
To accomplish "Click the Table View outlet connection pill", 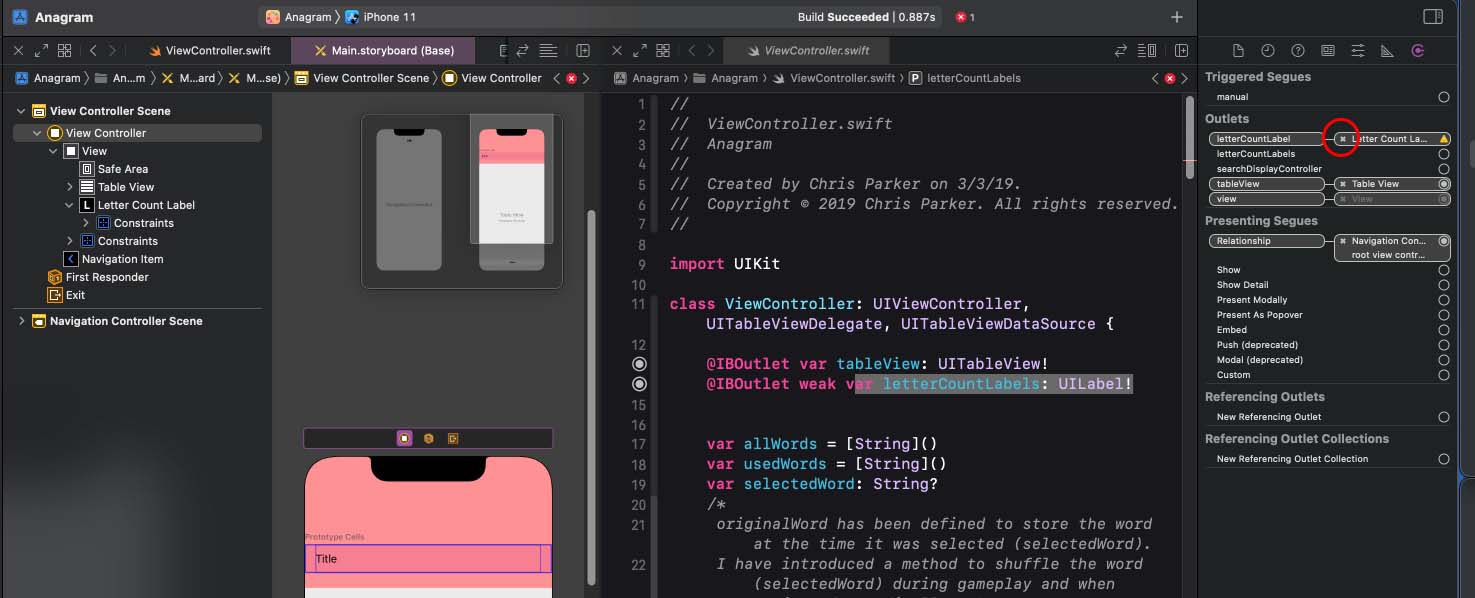I will (x=1393, y=184).
